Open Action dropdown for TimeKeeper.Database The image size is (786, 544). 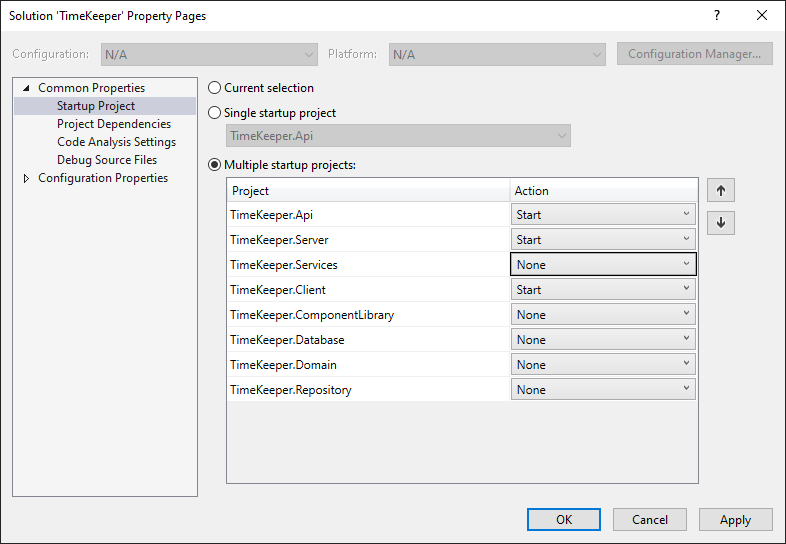tap(603, 340)
